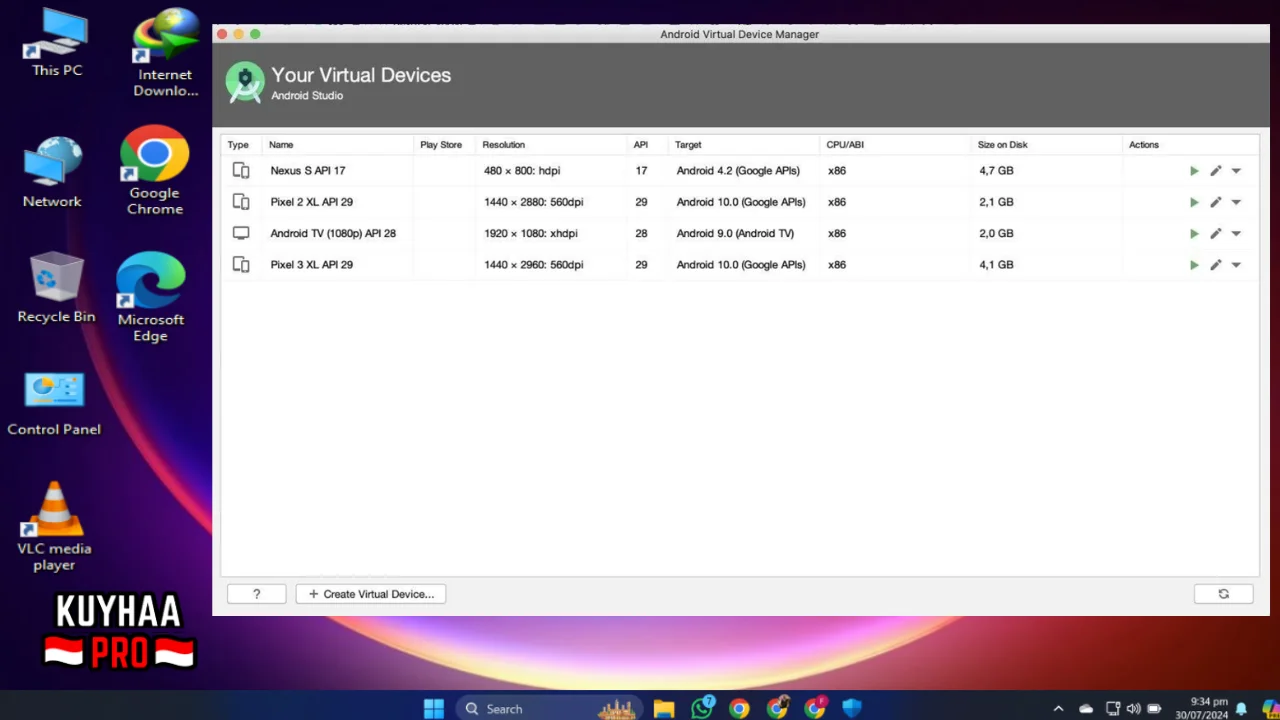Open Windows Security shield in taskbar

click(x=852, y=708)
